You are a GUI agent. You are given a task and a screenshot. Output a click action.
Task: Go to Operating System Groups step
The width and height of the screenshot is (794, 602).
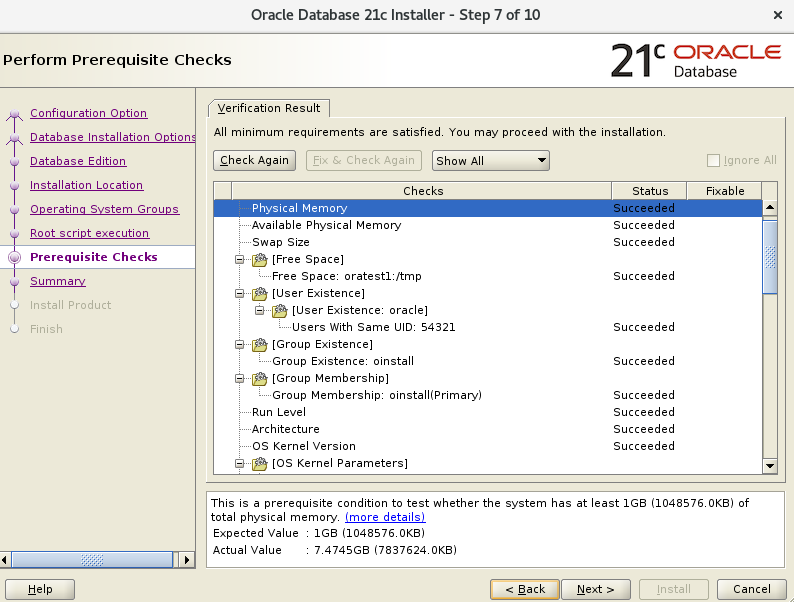click(x=104, y=209)
